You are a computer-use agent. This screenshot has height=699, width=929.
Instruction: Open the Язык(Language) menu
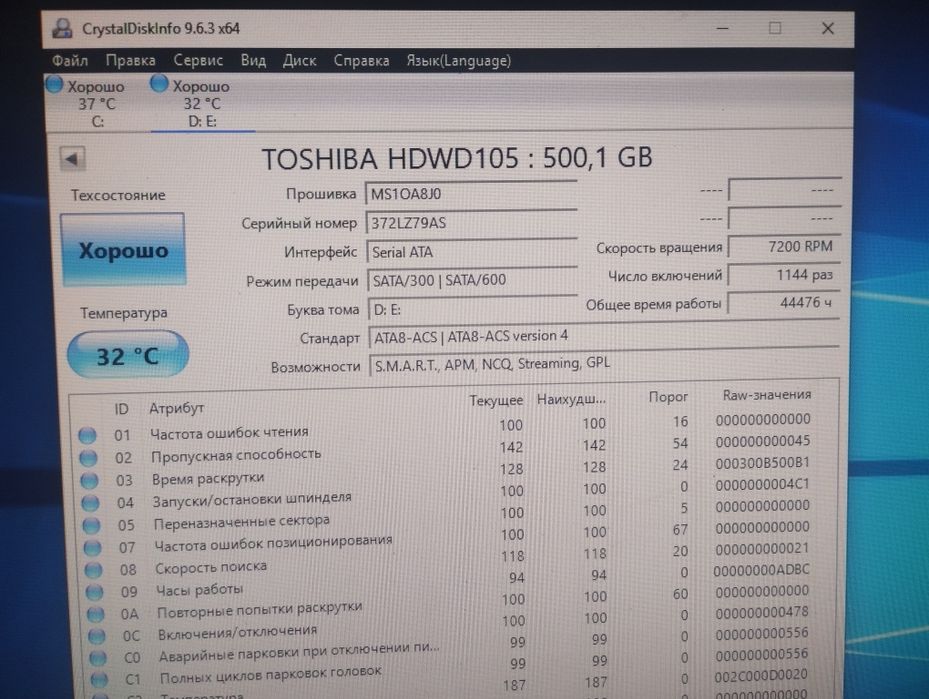pyautogui.click(x=459, y=60)
